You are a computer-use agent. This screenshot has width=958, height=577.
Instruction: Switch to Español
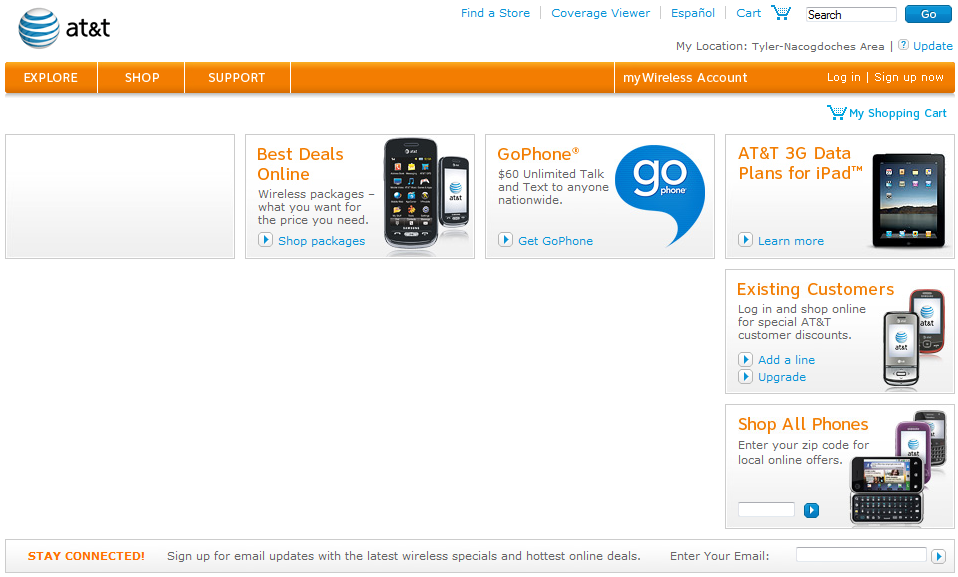coord(693,13)
